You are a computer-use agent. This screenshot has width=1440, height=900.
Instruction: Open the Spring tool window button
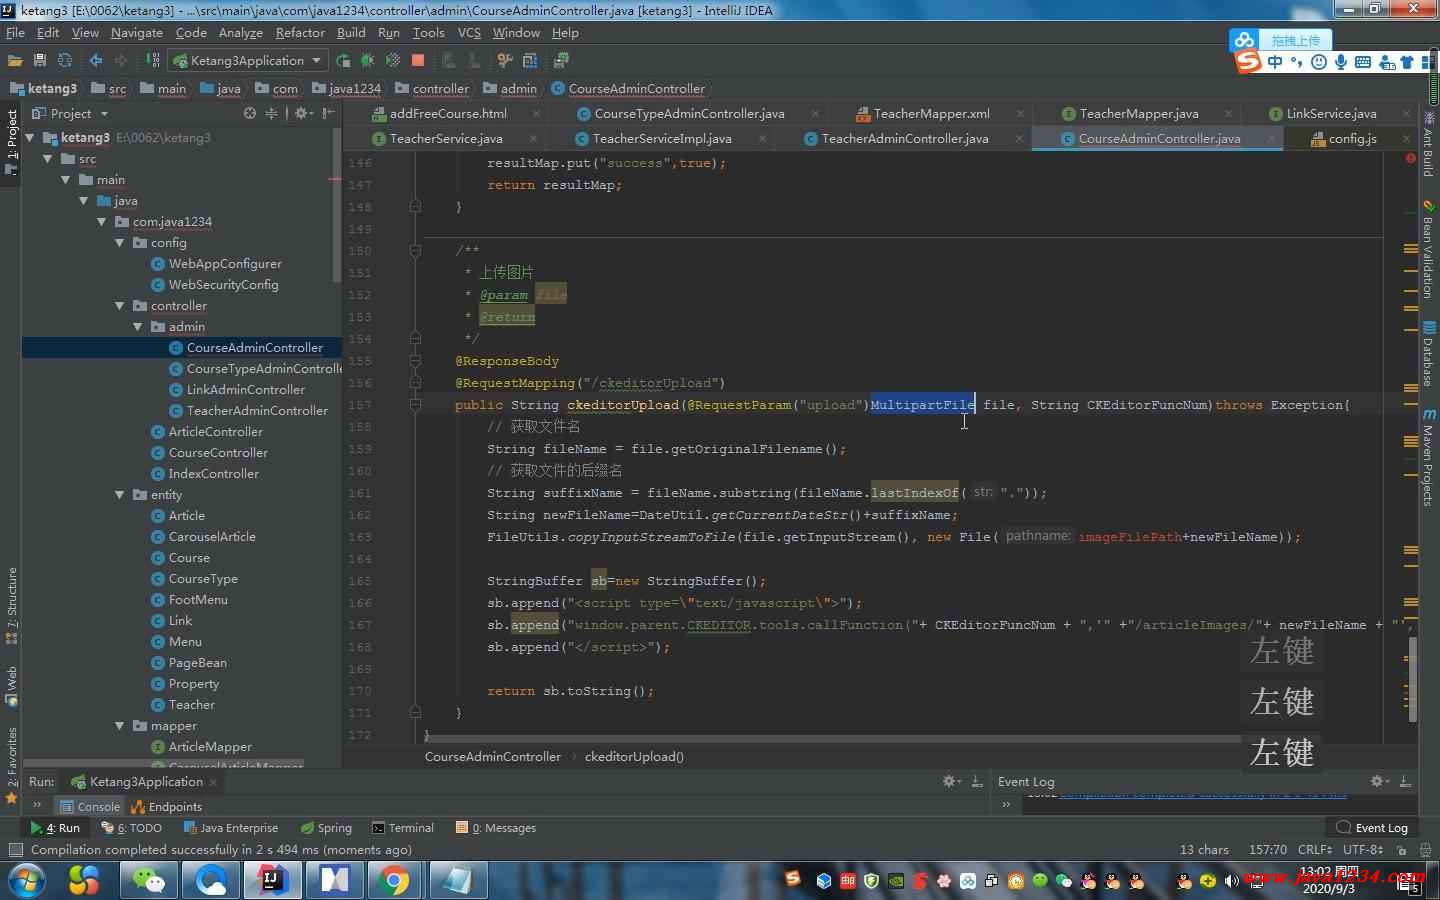pyautogui.click(x=326, y=828)
